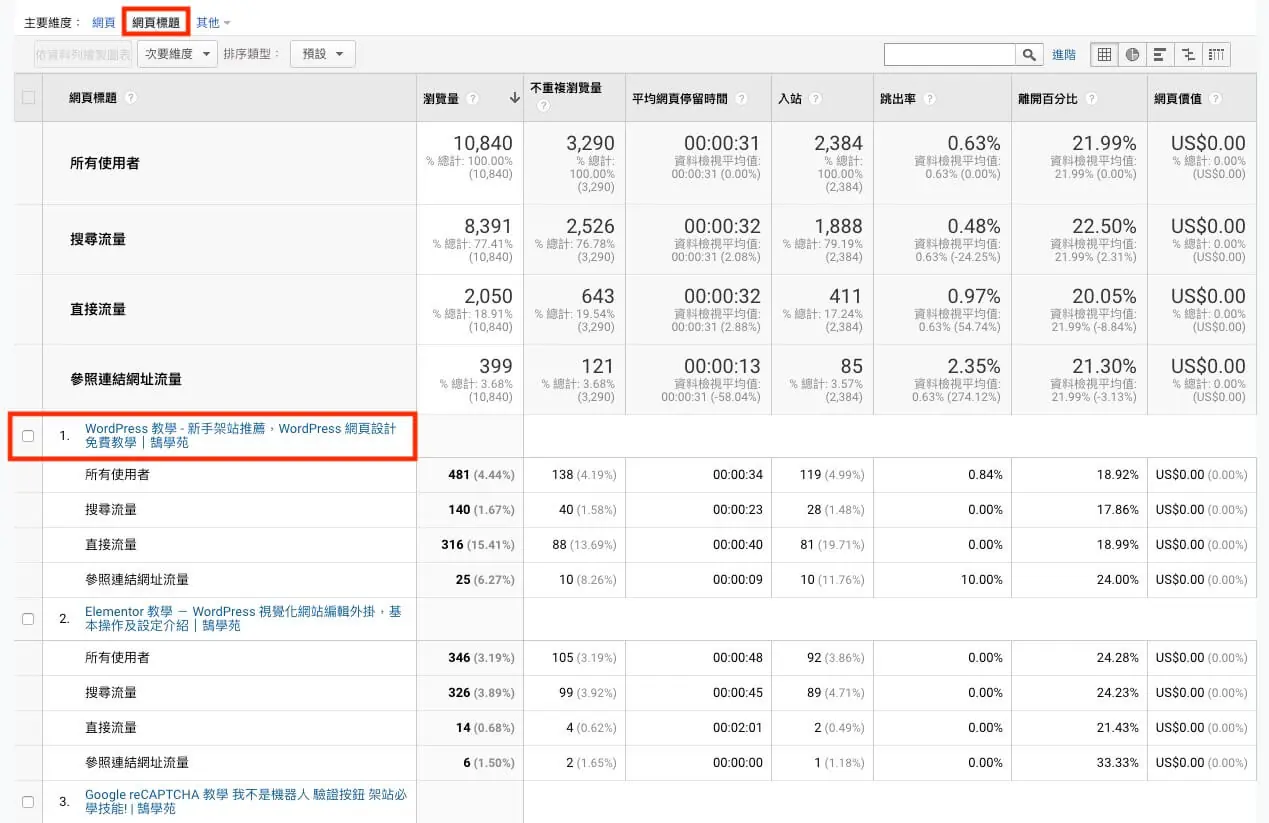Click summary exit percentage 21.99%
Viewport: 1269px width, 823px height.
click(1104, 144)
